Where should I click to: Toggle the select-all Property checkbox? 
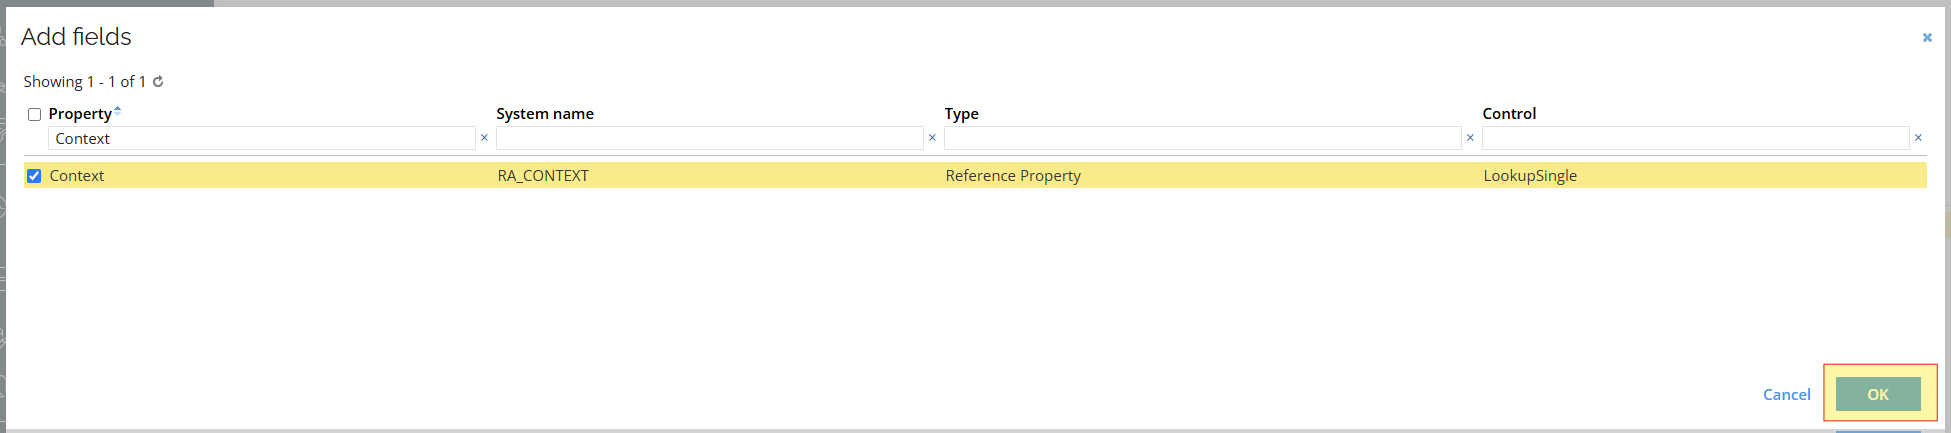tap(35, 114)
